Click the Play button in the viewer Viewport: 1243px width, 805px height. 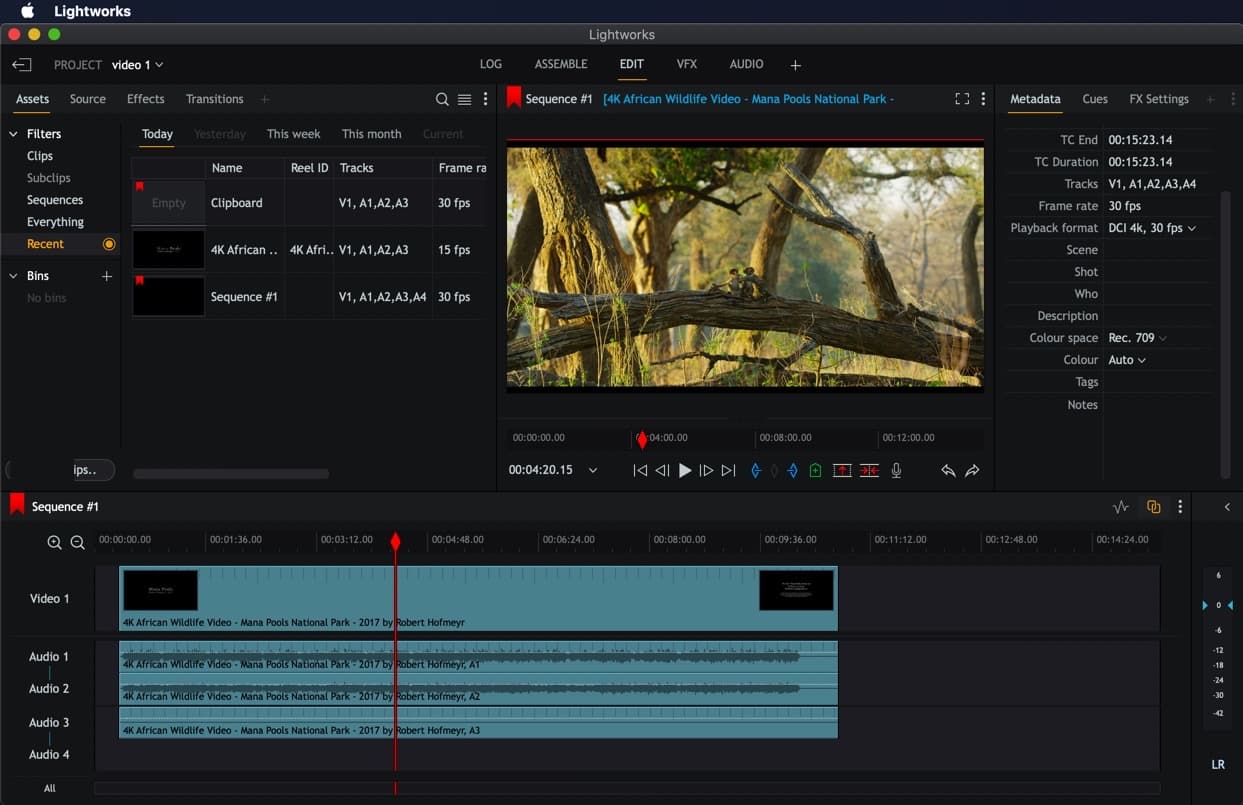tap(685, 470)
